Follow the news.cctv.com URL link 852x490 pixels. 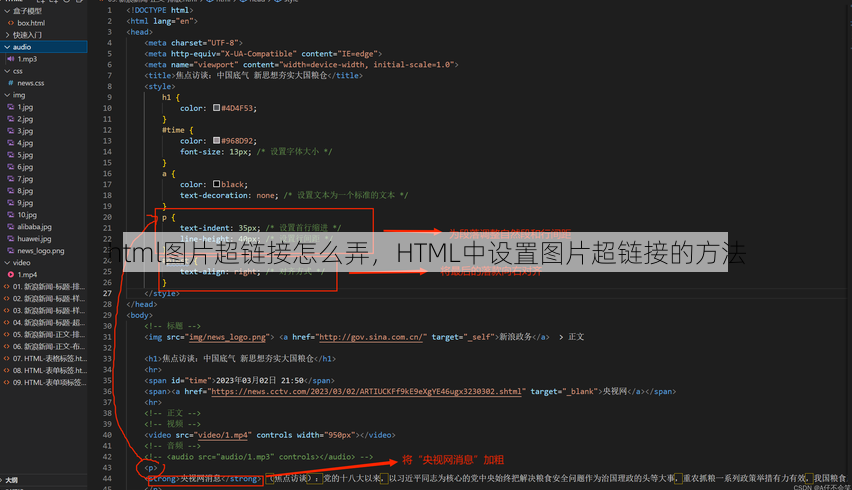point(366,391)
